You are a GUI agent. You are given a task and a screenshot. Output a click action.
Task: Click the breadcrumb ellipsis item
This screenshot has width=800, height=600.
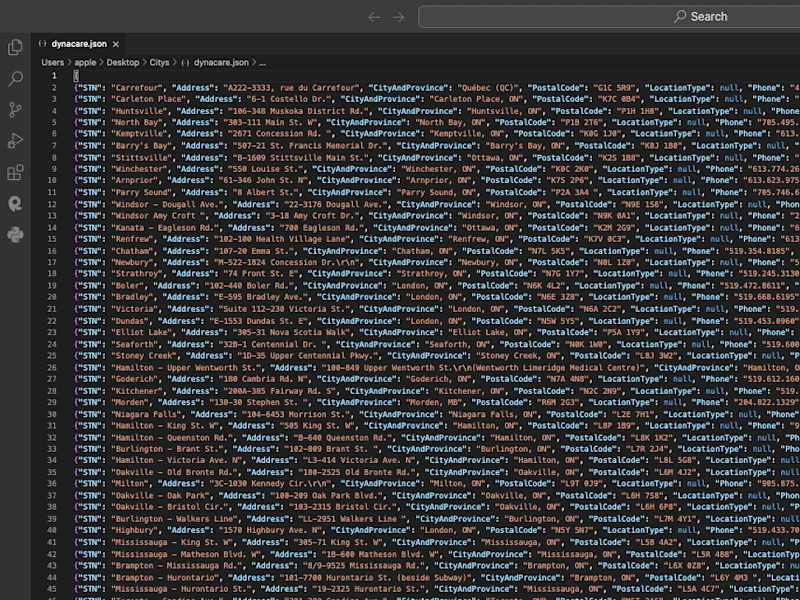point(262,63)
